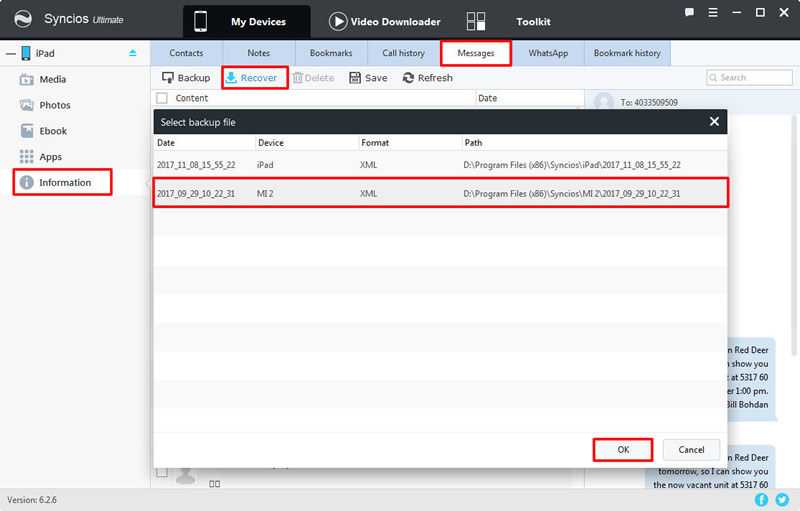Eject the iPad device
Viewport: 800px width, 511px height.
(133, 53)
